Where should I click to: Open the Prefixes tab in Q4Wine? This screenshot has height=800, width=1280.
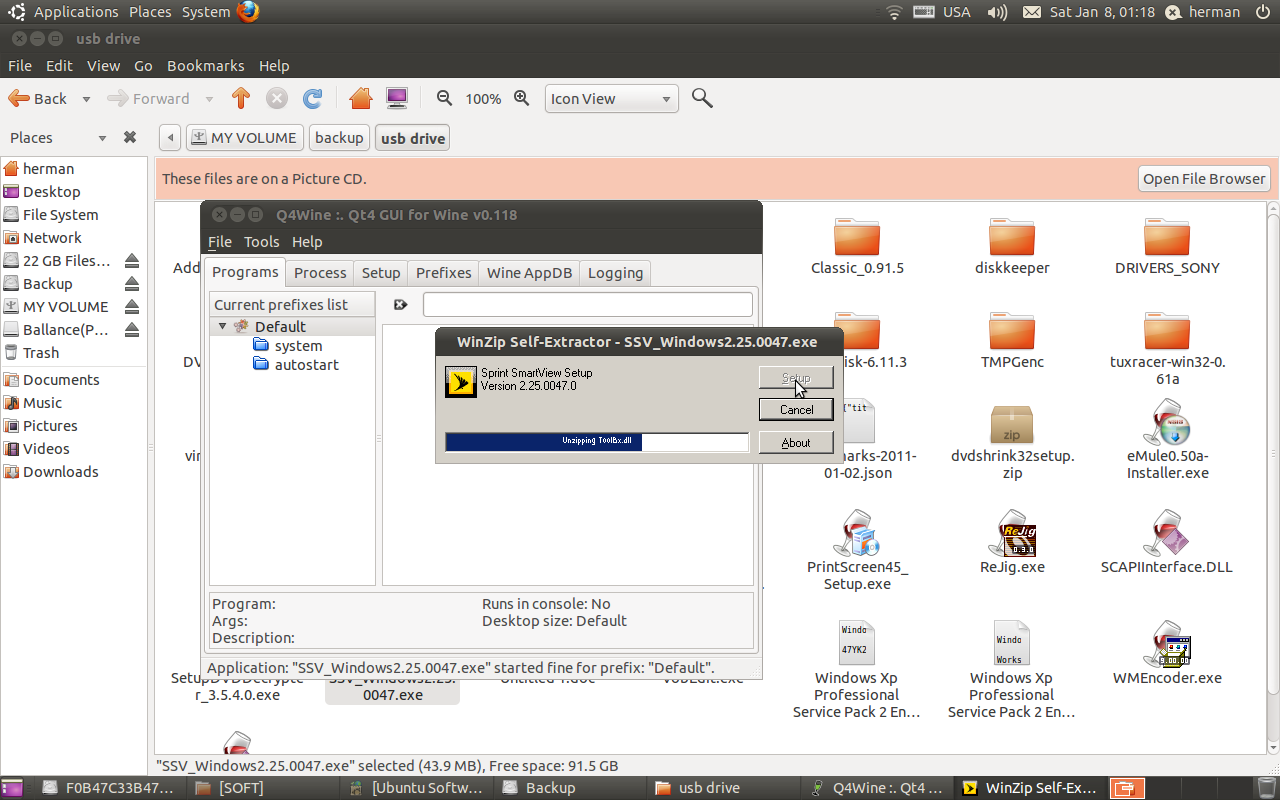pos(443,272)
